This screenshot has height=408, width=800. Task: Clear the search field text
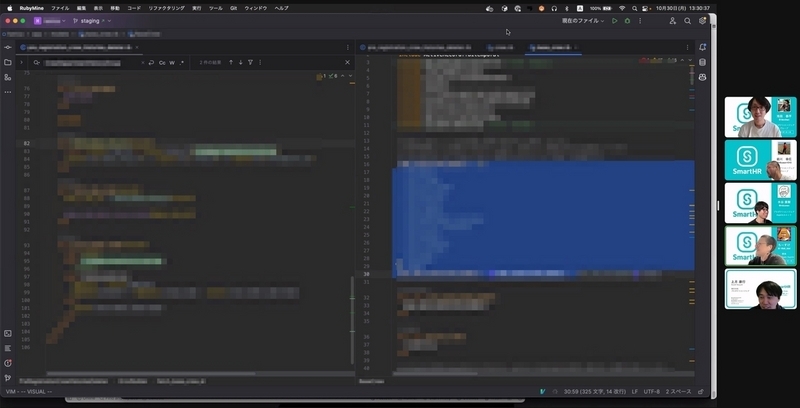(143, 63)
